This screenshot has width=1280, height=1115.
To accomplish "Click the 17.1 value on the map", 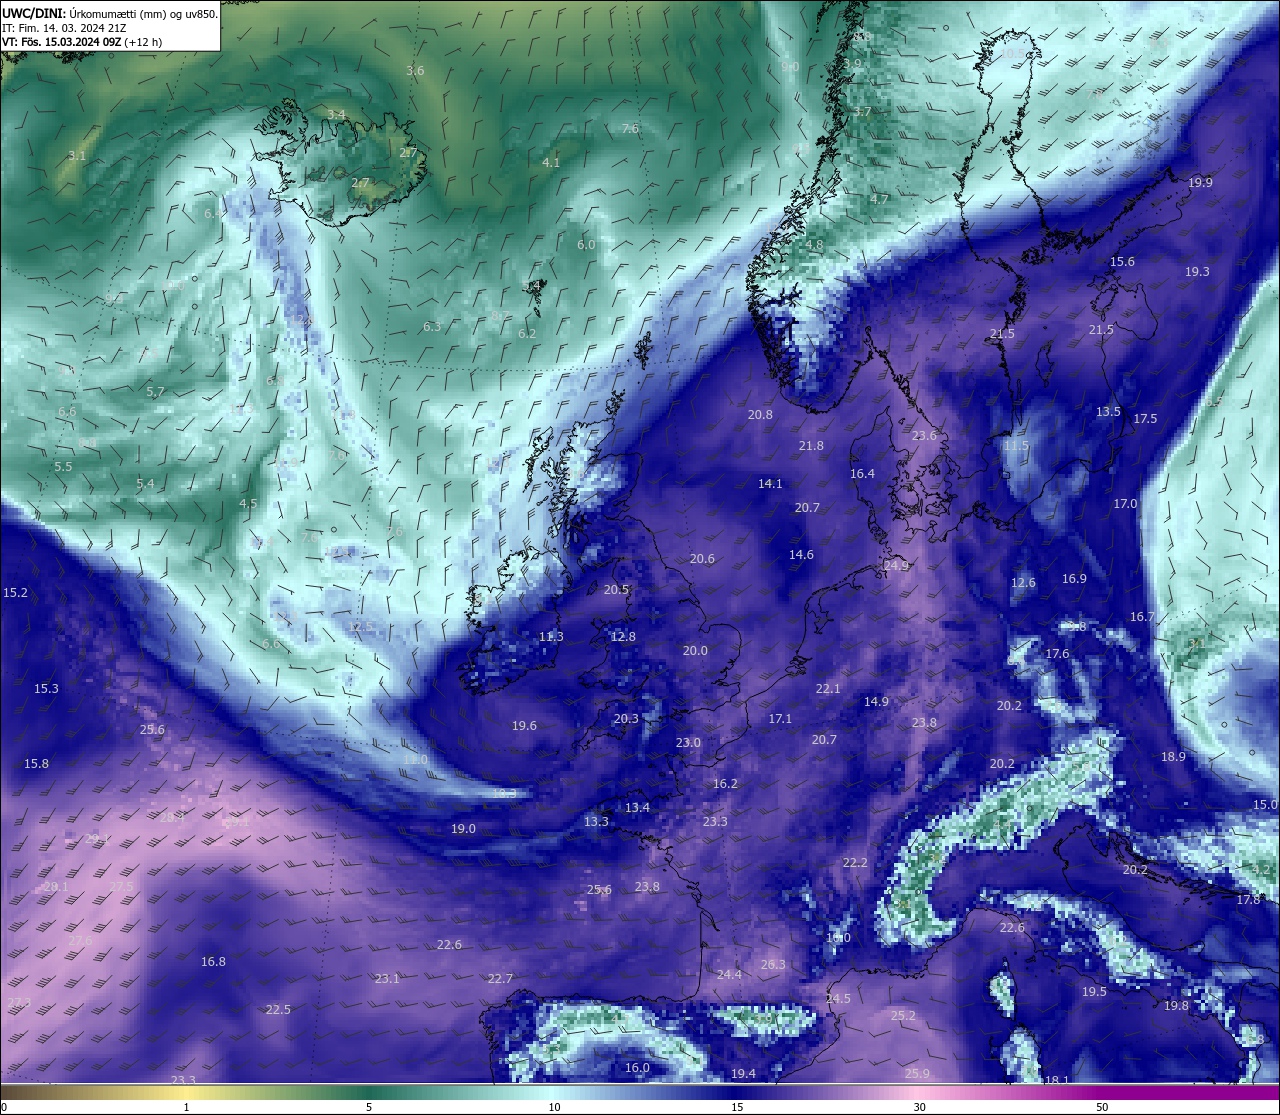I will [780, 719].
